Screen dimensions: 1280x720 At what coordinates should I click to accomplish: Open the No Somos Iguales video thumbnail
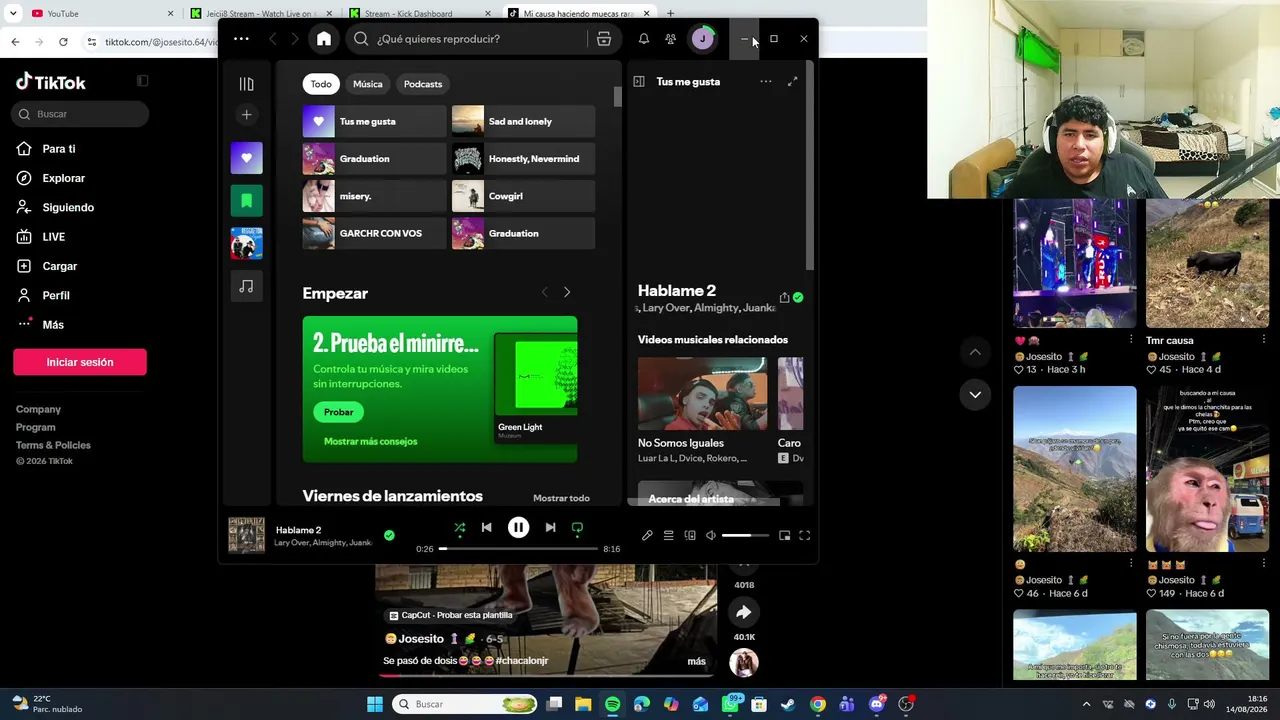click(702, 394)
